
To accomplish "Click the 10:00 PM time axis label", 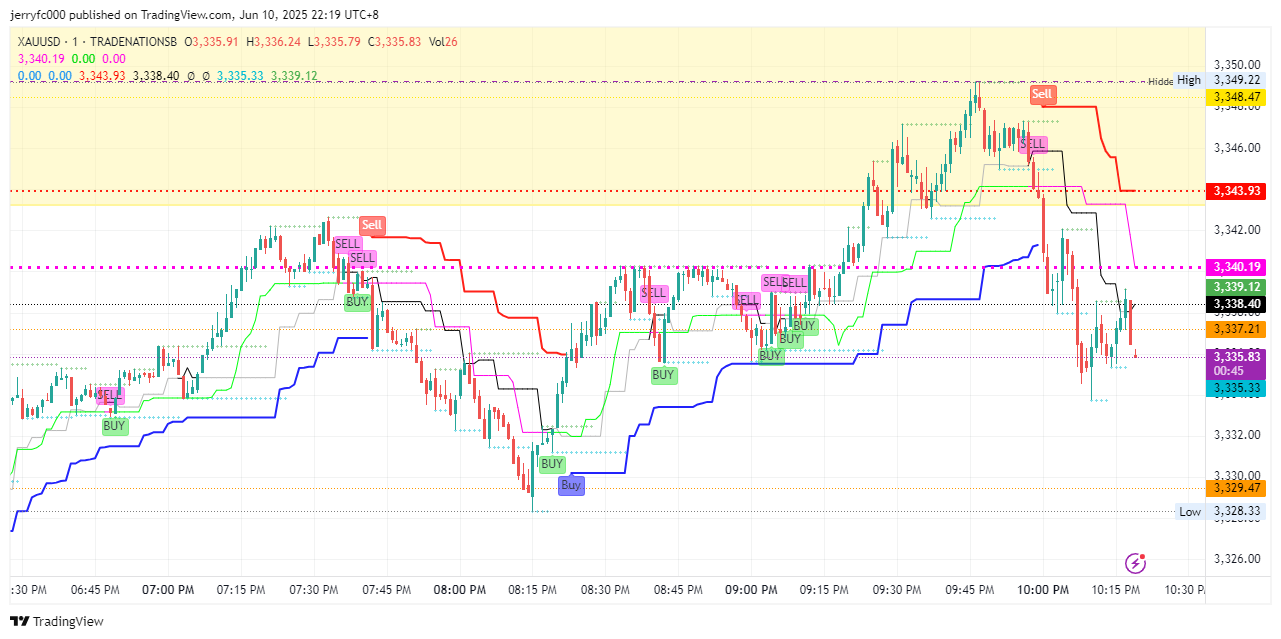I will point(1041,591).
